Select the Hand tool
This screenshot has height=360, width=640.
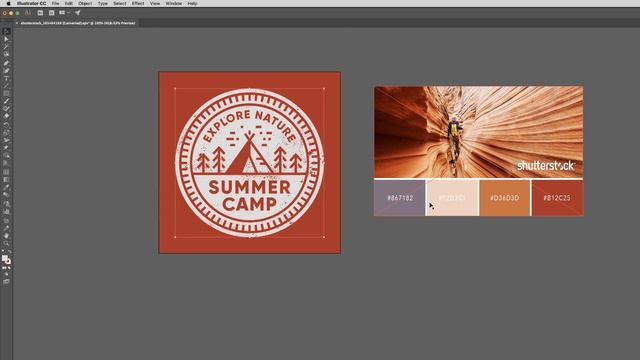[x=6, y=236]
